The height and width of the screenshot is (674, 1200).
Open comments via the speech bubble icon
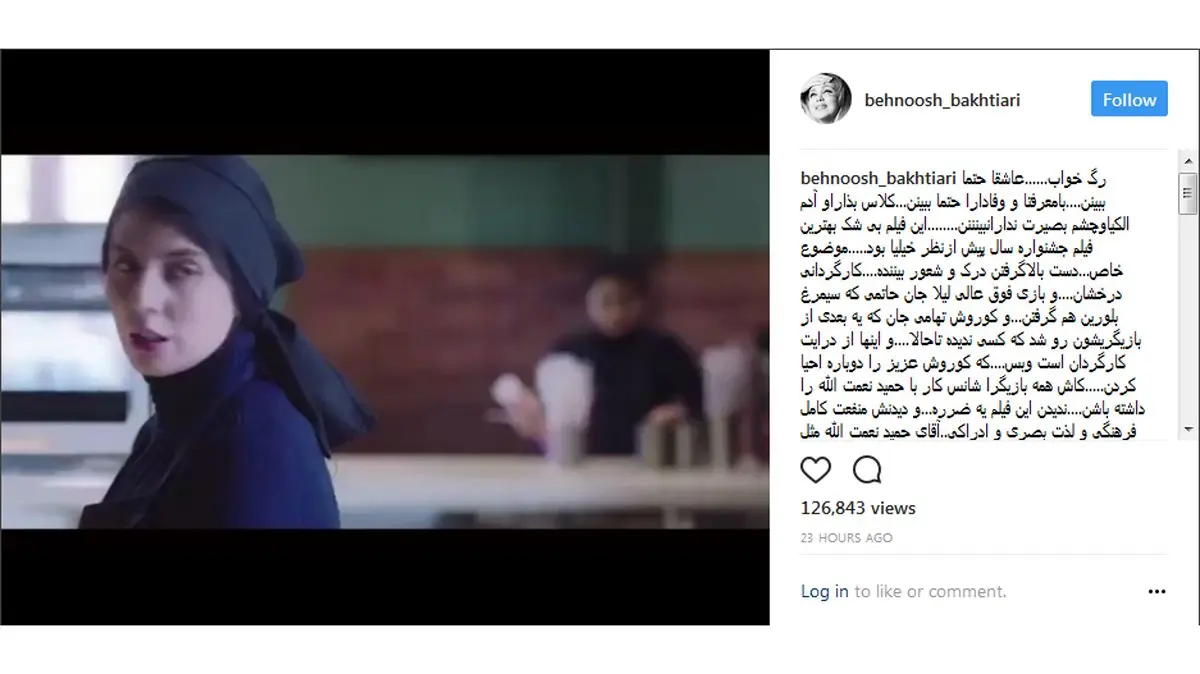coord(867,470)
